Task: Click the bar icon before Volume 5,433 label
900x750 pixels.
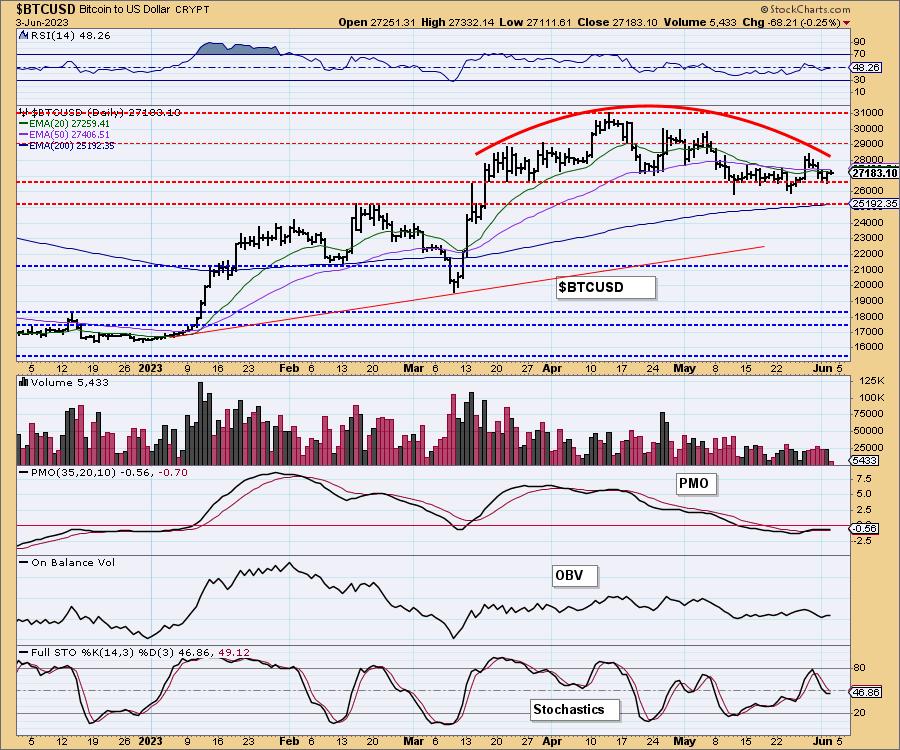Action: [24, 382]
